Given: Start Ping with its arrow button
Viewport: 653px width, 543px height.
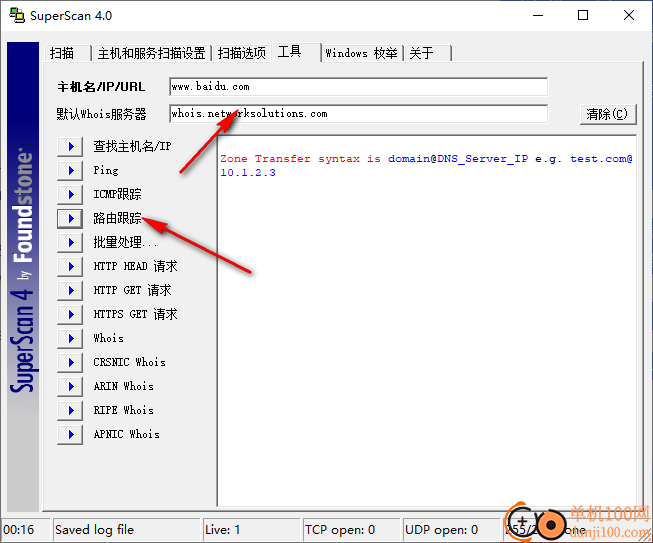Looking at the screenshot, I should click(70, 170).
